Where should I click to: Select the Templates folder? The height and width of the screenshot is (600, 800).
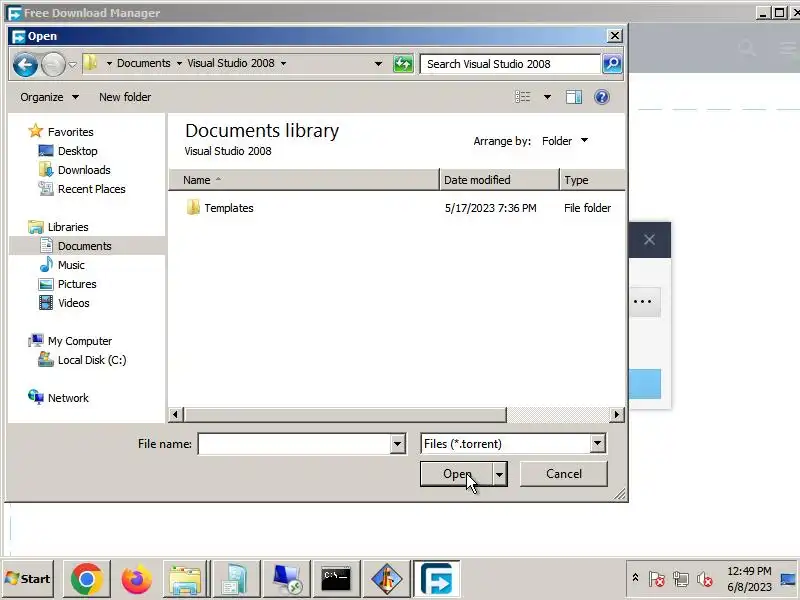pos(229,208)
